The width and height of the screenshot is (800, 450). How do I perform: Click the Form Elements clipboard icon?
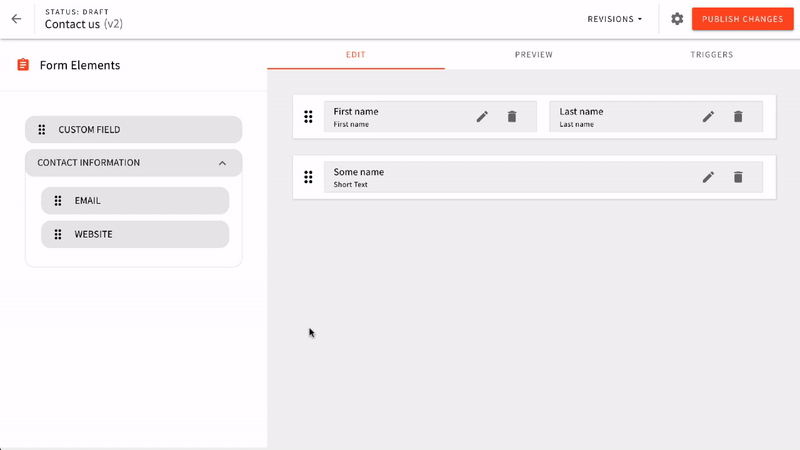[x=23, y=65]
